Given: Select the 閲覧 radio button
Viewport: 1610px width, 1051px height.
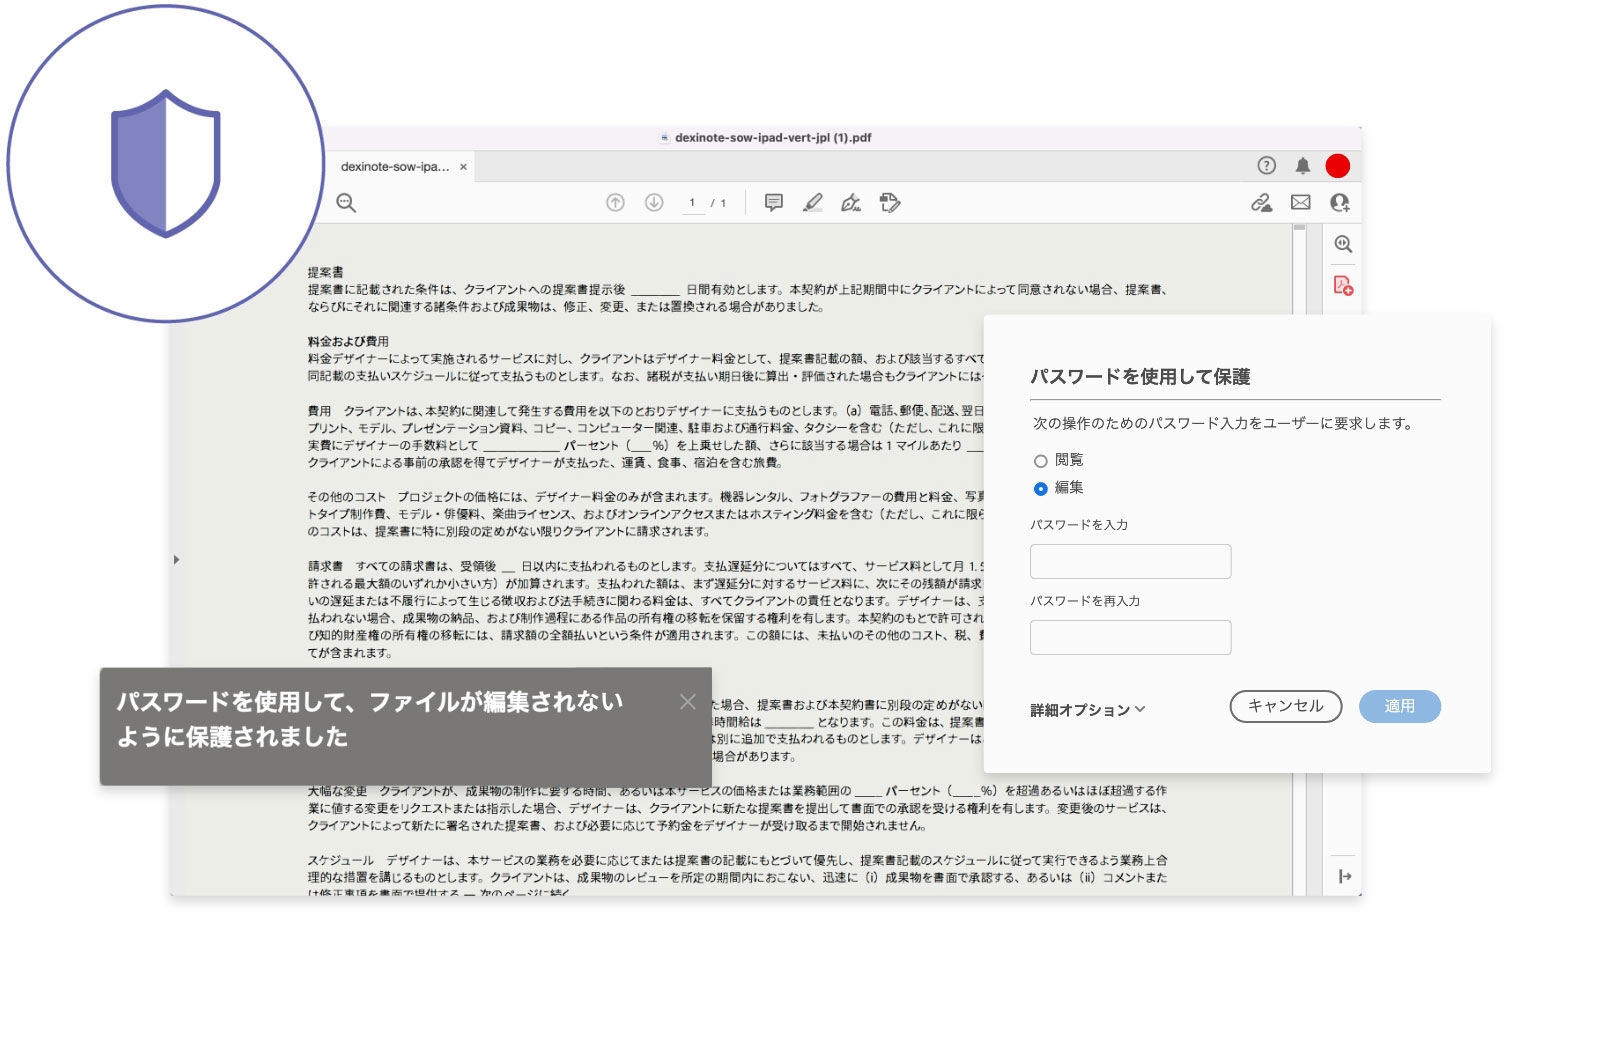Looking at the screenshot, I should [1040, 461].
